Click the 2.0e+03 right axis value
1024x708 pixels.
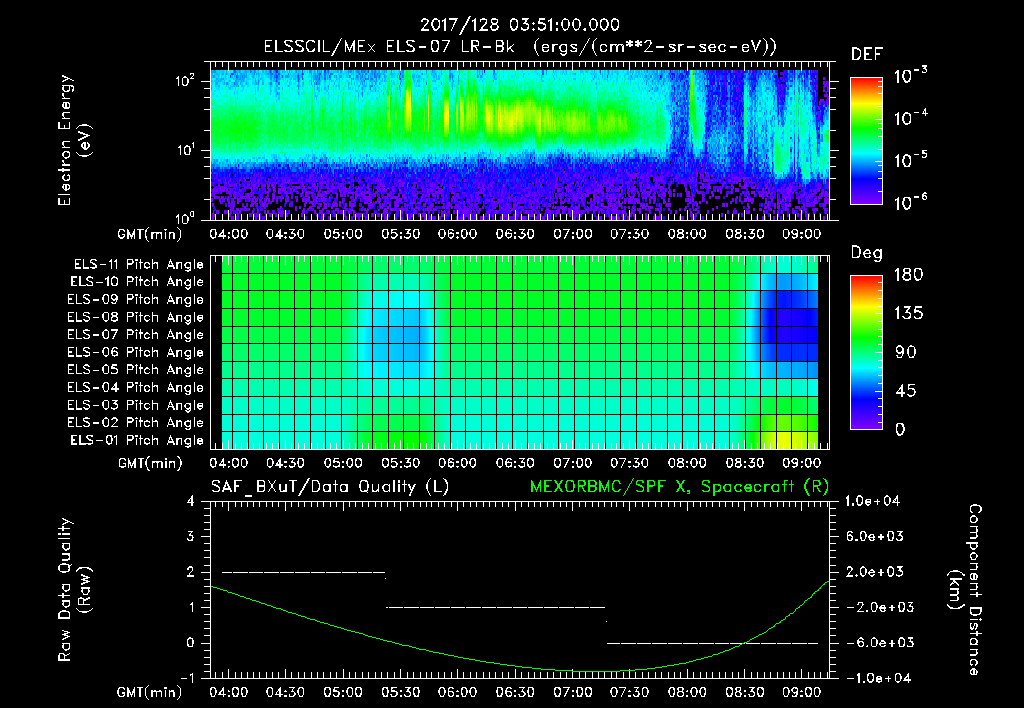876,572
